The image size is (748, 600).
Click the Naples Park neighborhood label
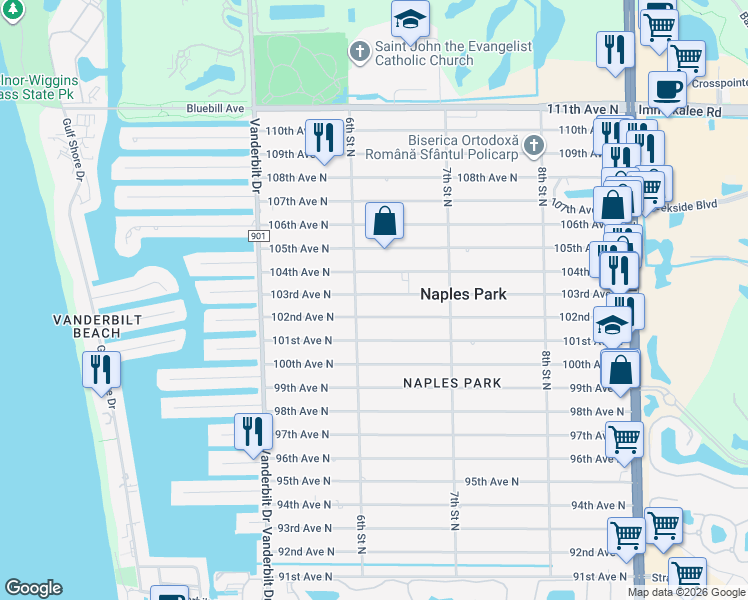pos(463,294)
